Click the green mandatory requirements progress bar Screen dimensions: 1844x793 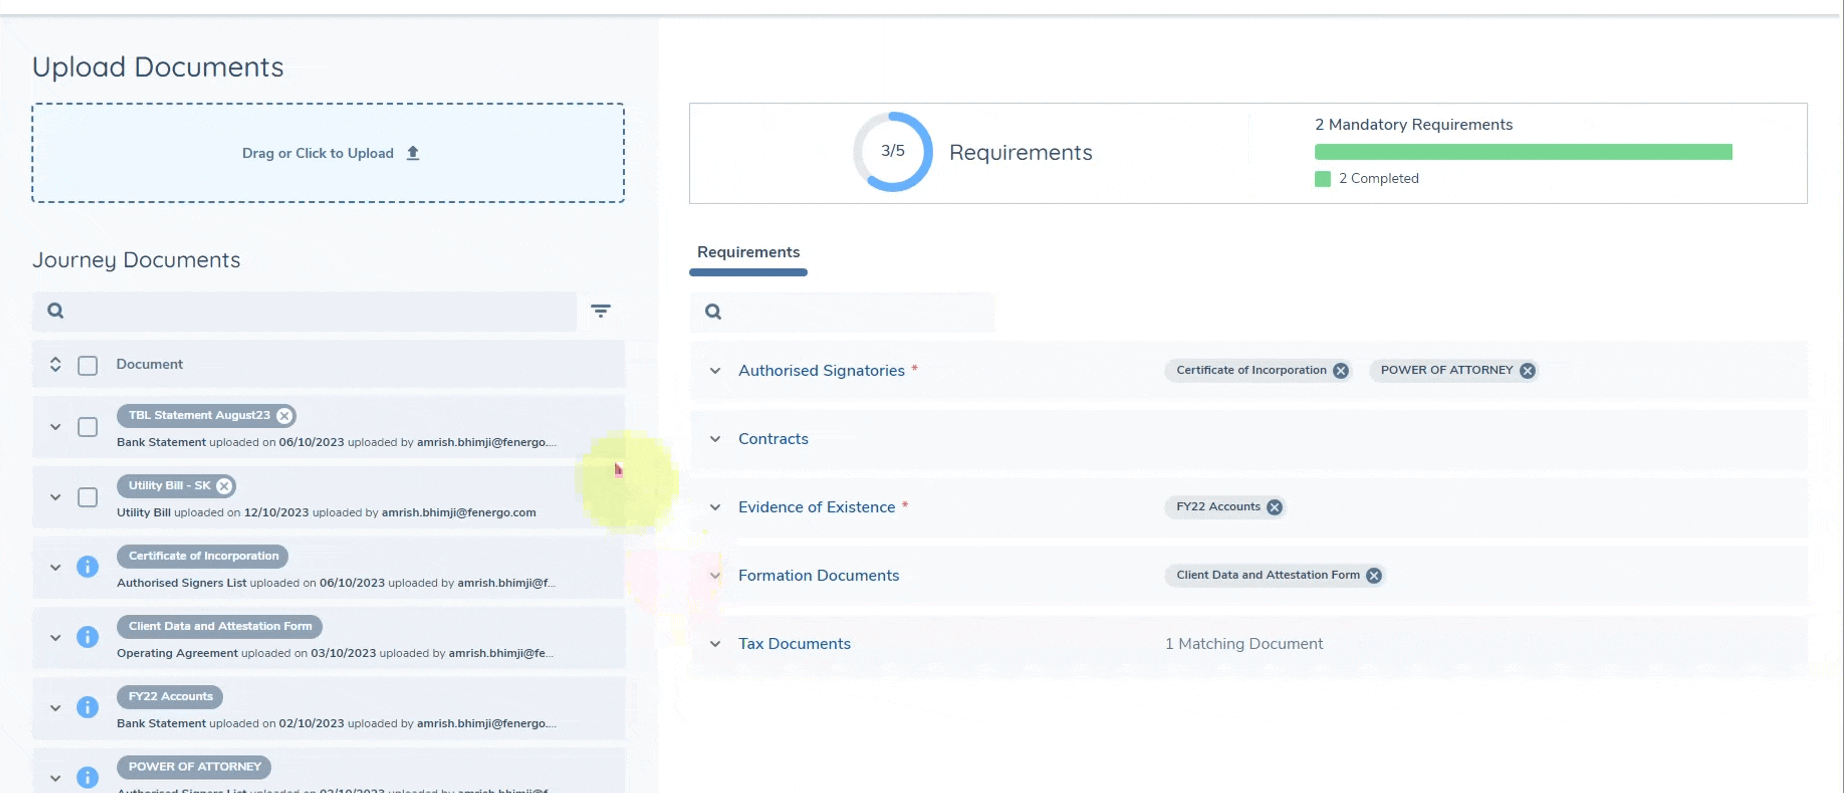click(1522, 152)
